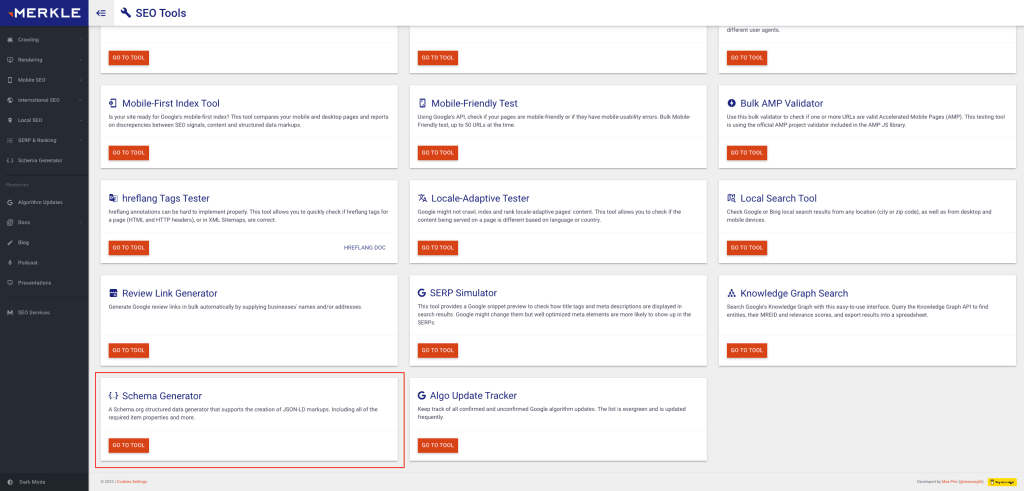This screenshot has width=1024, height=491.
Task: Go to the Review Link Generator tool
Action: tap(129, 351)
